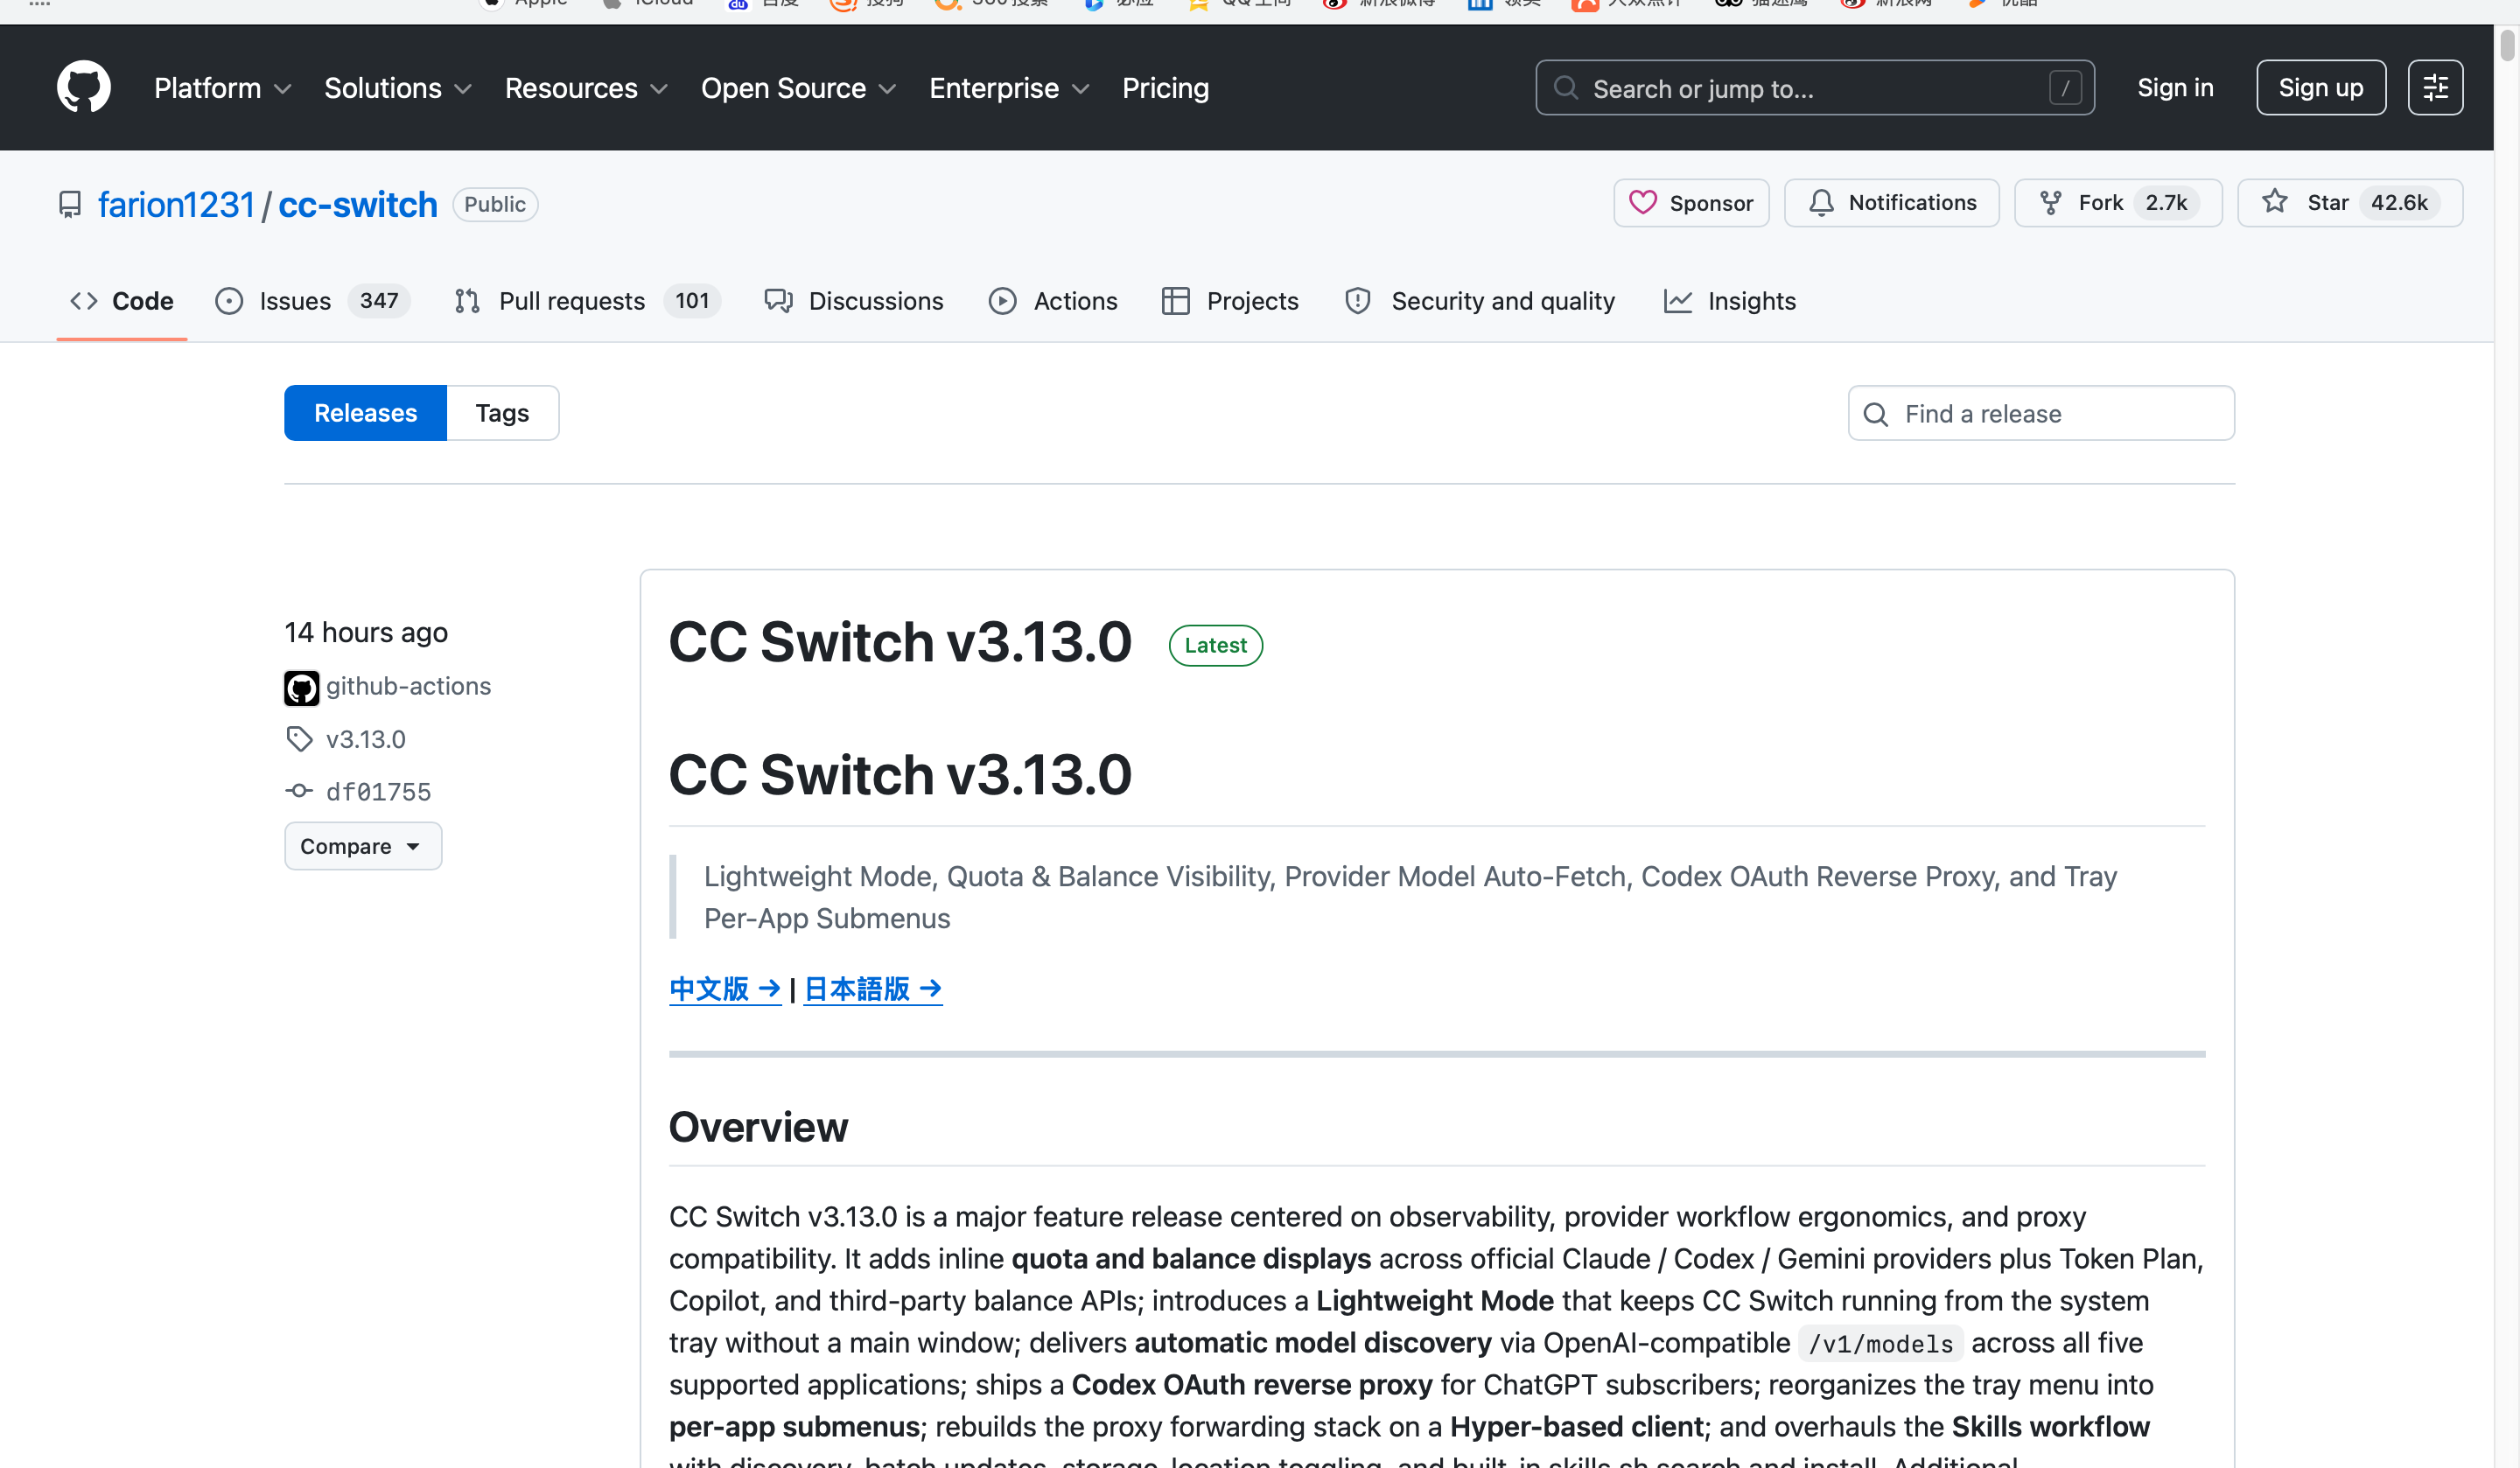Click the Fork icon
This screenshot has height=1468, width=2520.
(2050, 203)
